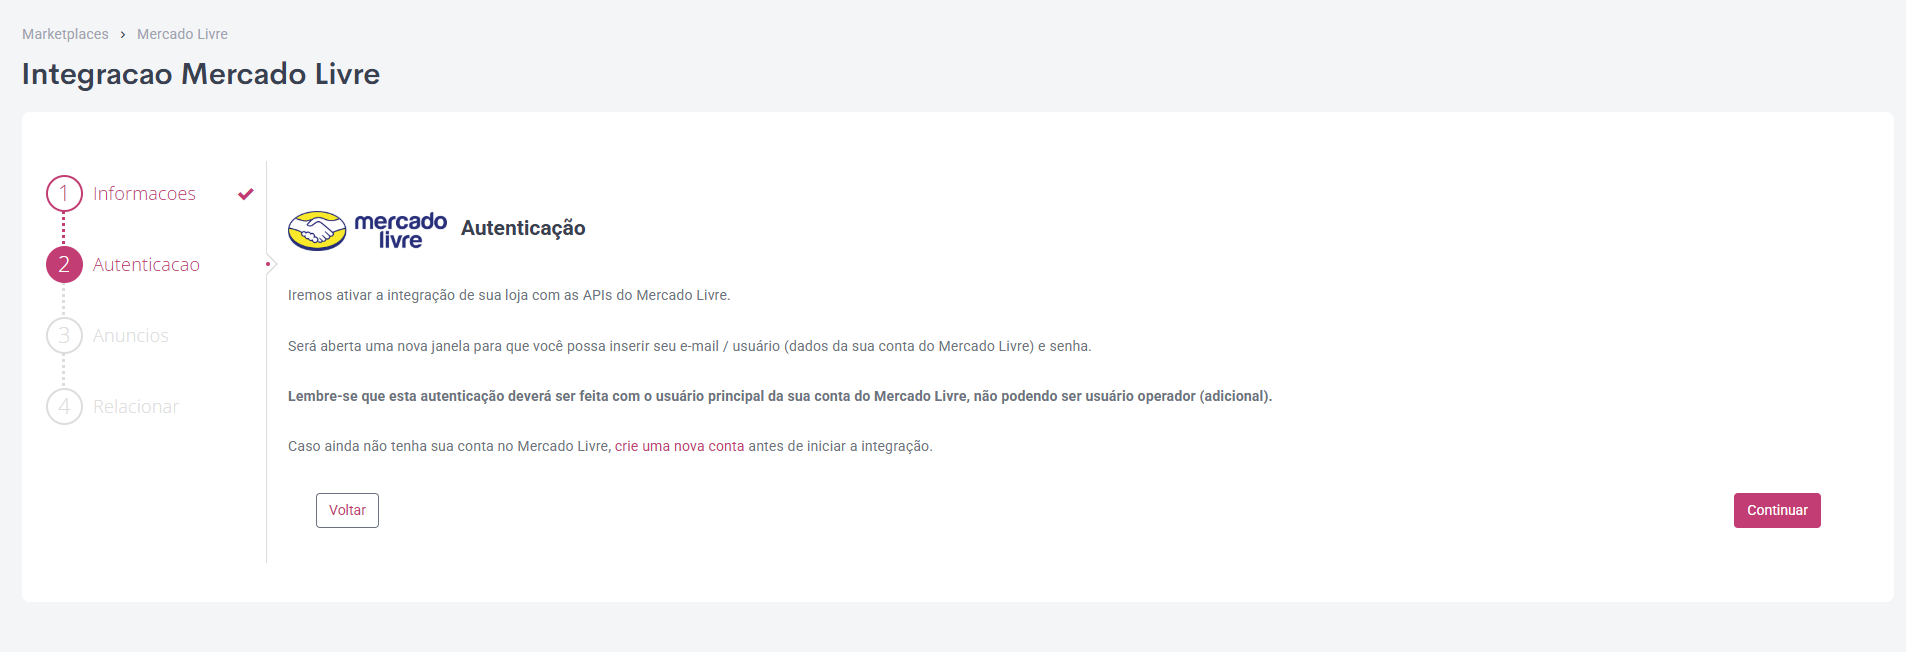The image size is (1906, 652).
Task: Go to the Anuncios step
Action: point(131,336)
